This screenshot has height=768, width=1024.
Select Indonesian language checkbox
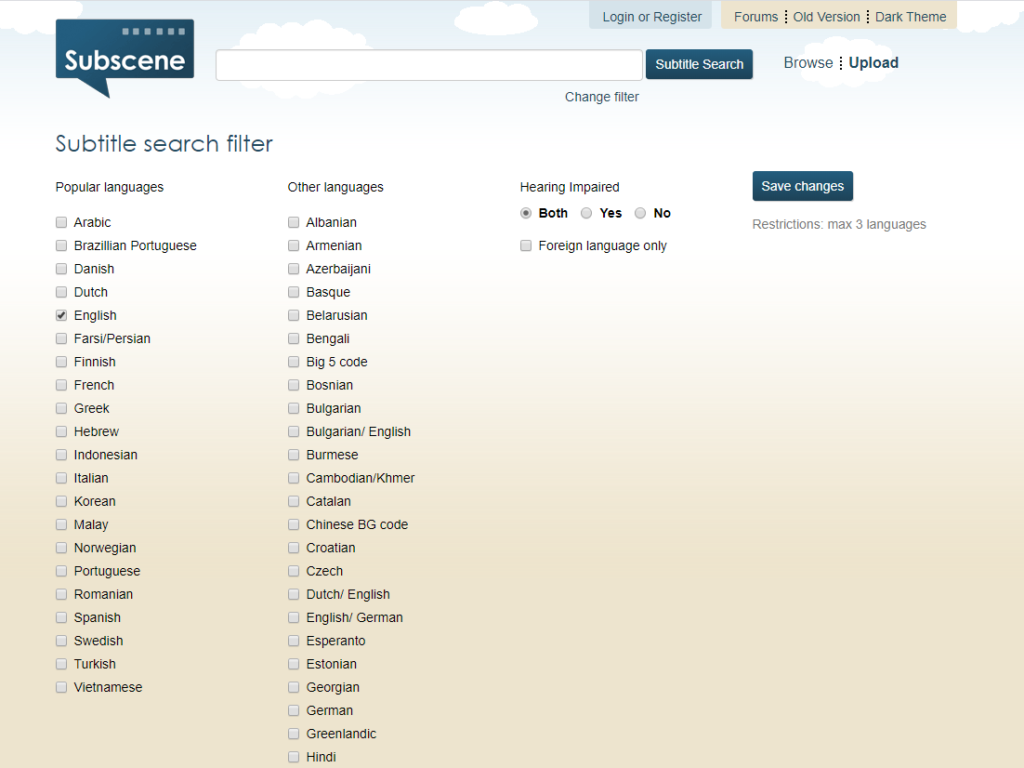coord(61,455)
